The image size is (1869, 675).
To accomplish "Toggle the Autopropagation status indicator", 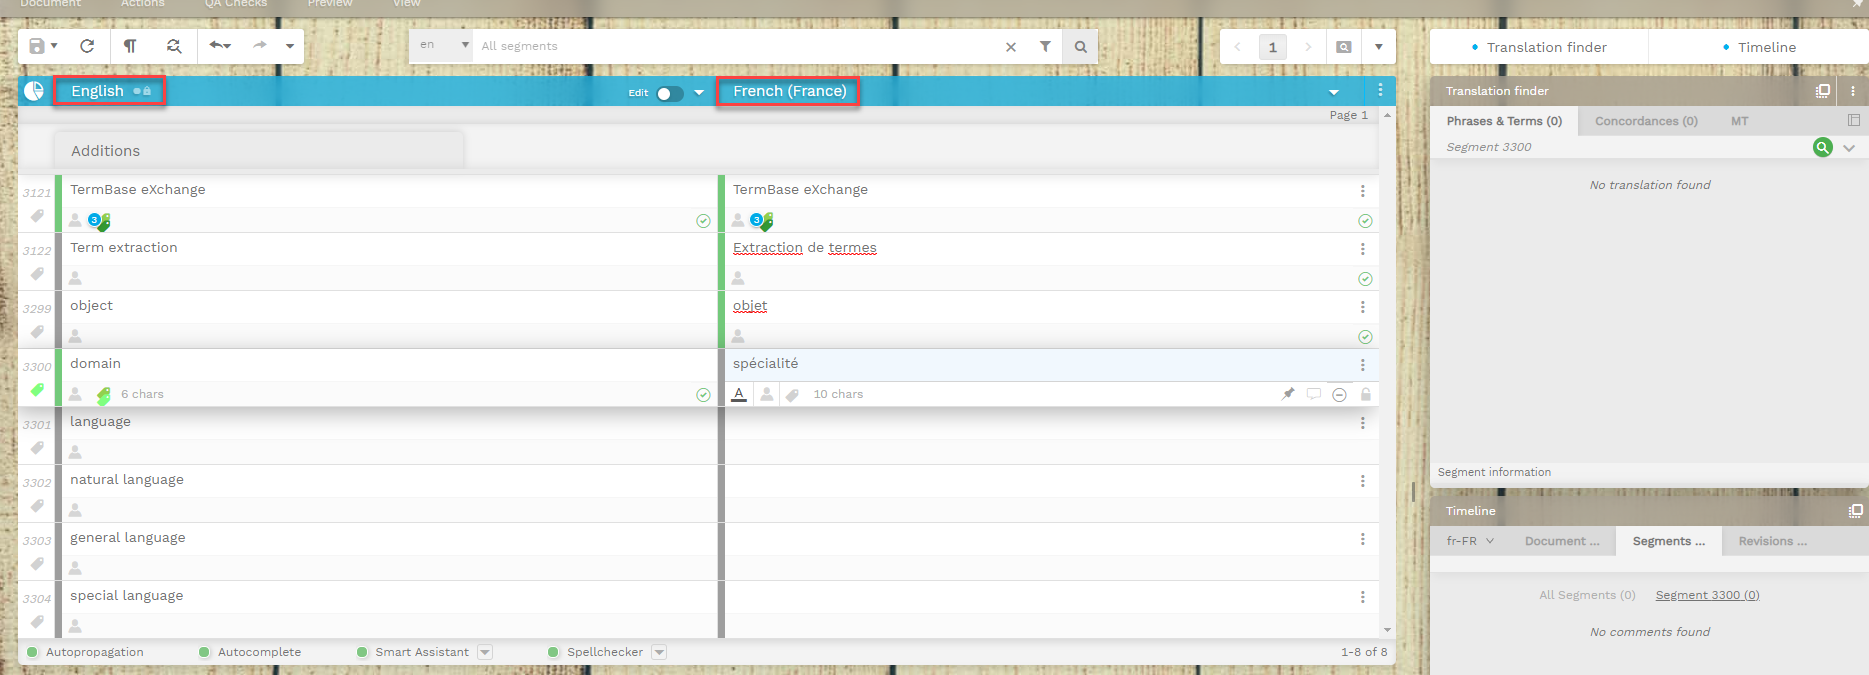I will 33,652.
